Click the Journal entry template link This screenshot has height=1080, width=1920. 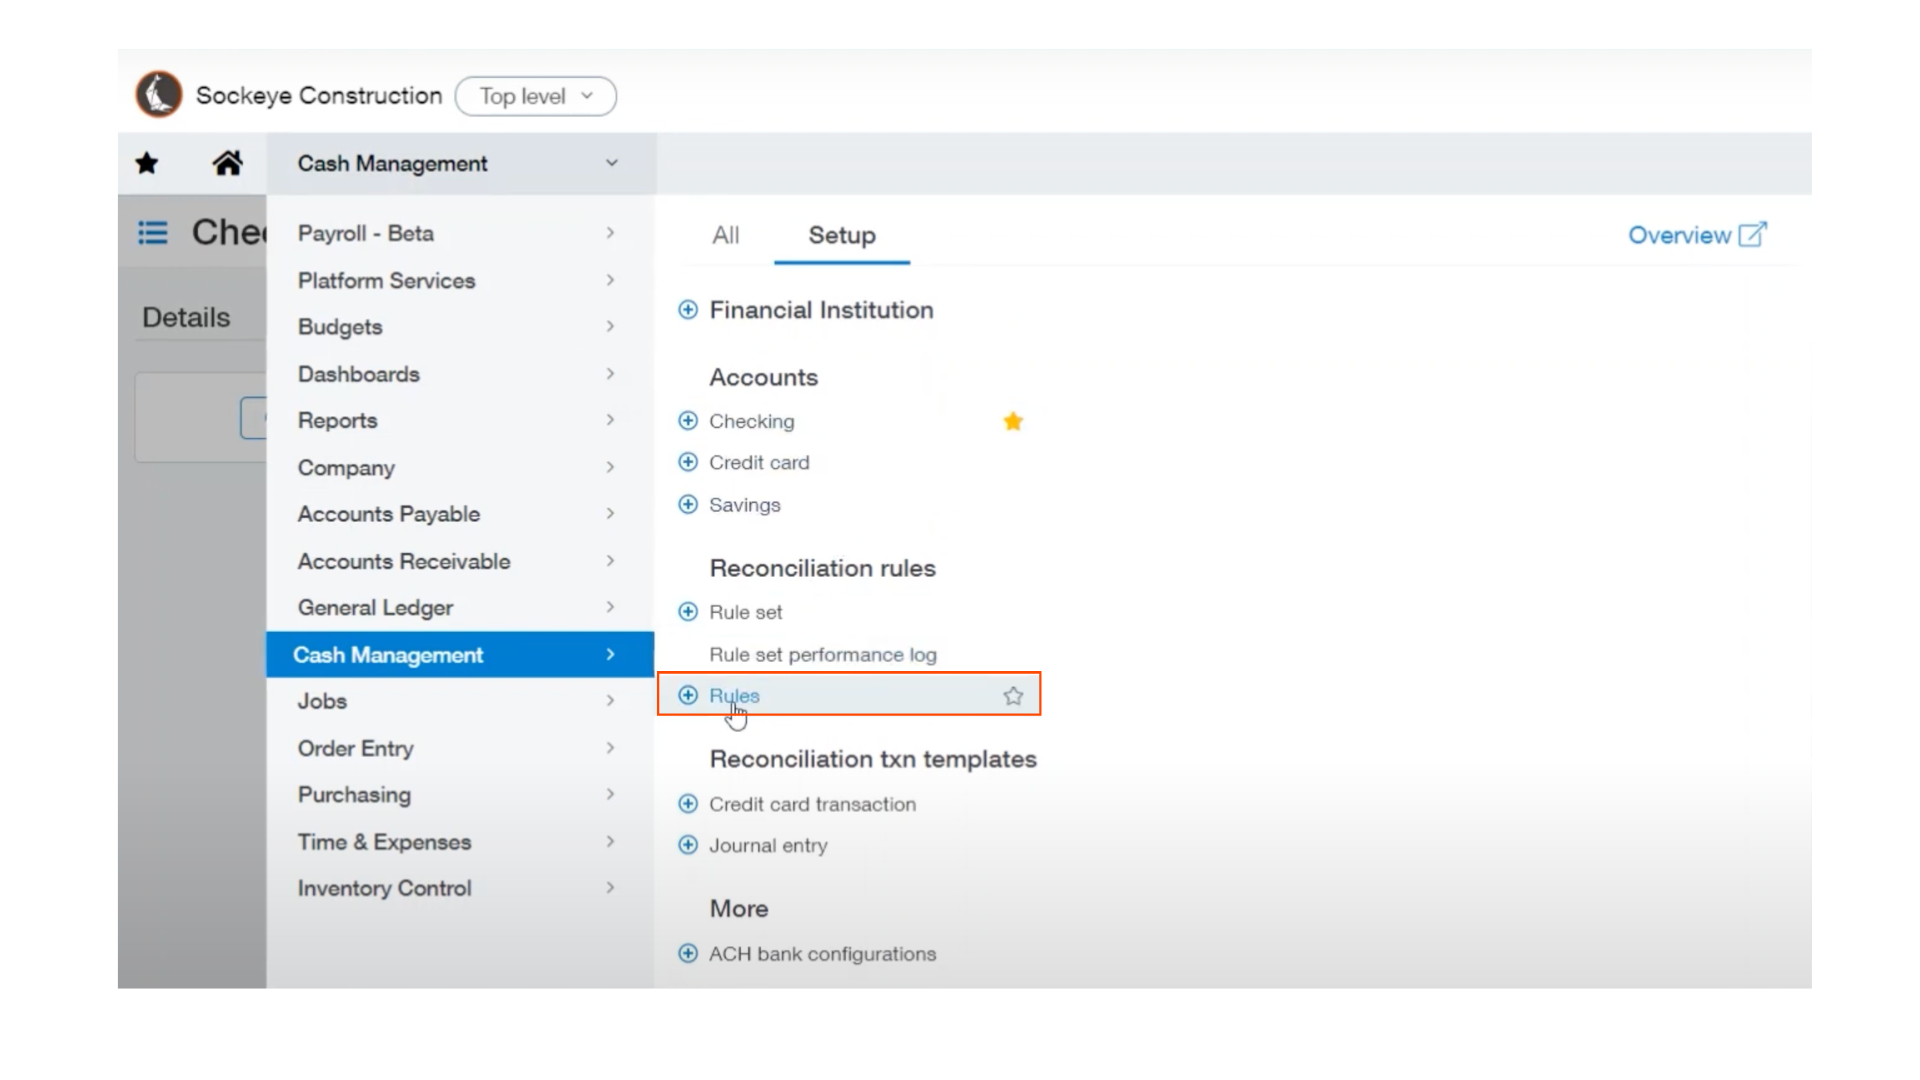[x=767, y=845]
